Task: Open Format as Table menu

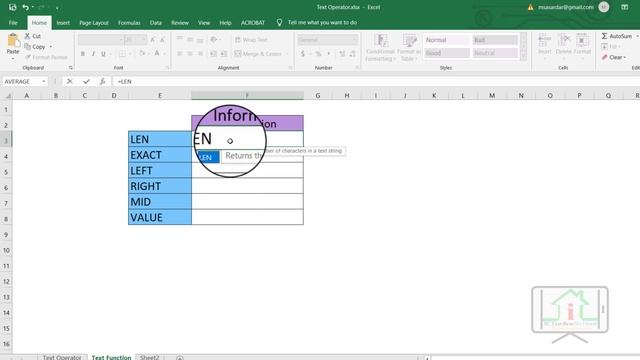Action: (409, 48)
